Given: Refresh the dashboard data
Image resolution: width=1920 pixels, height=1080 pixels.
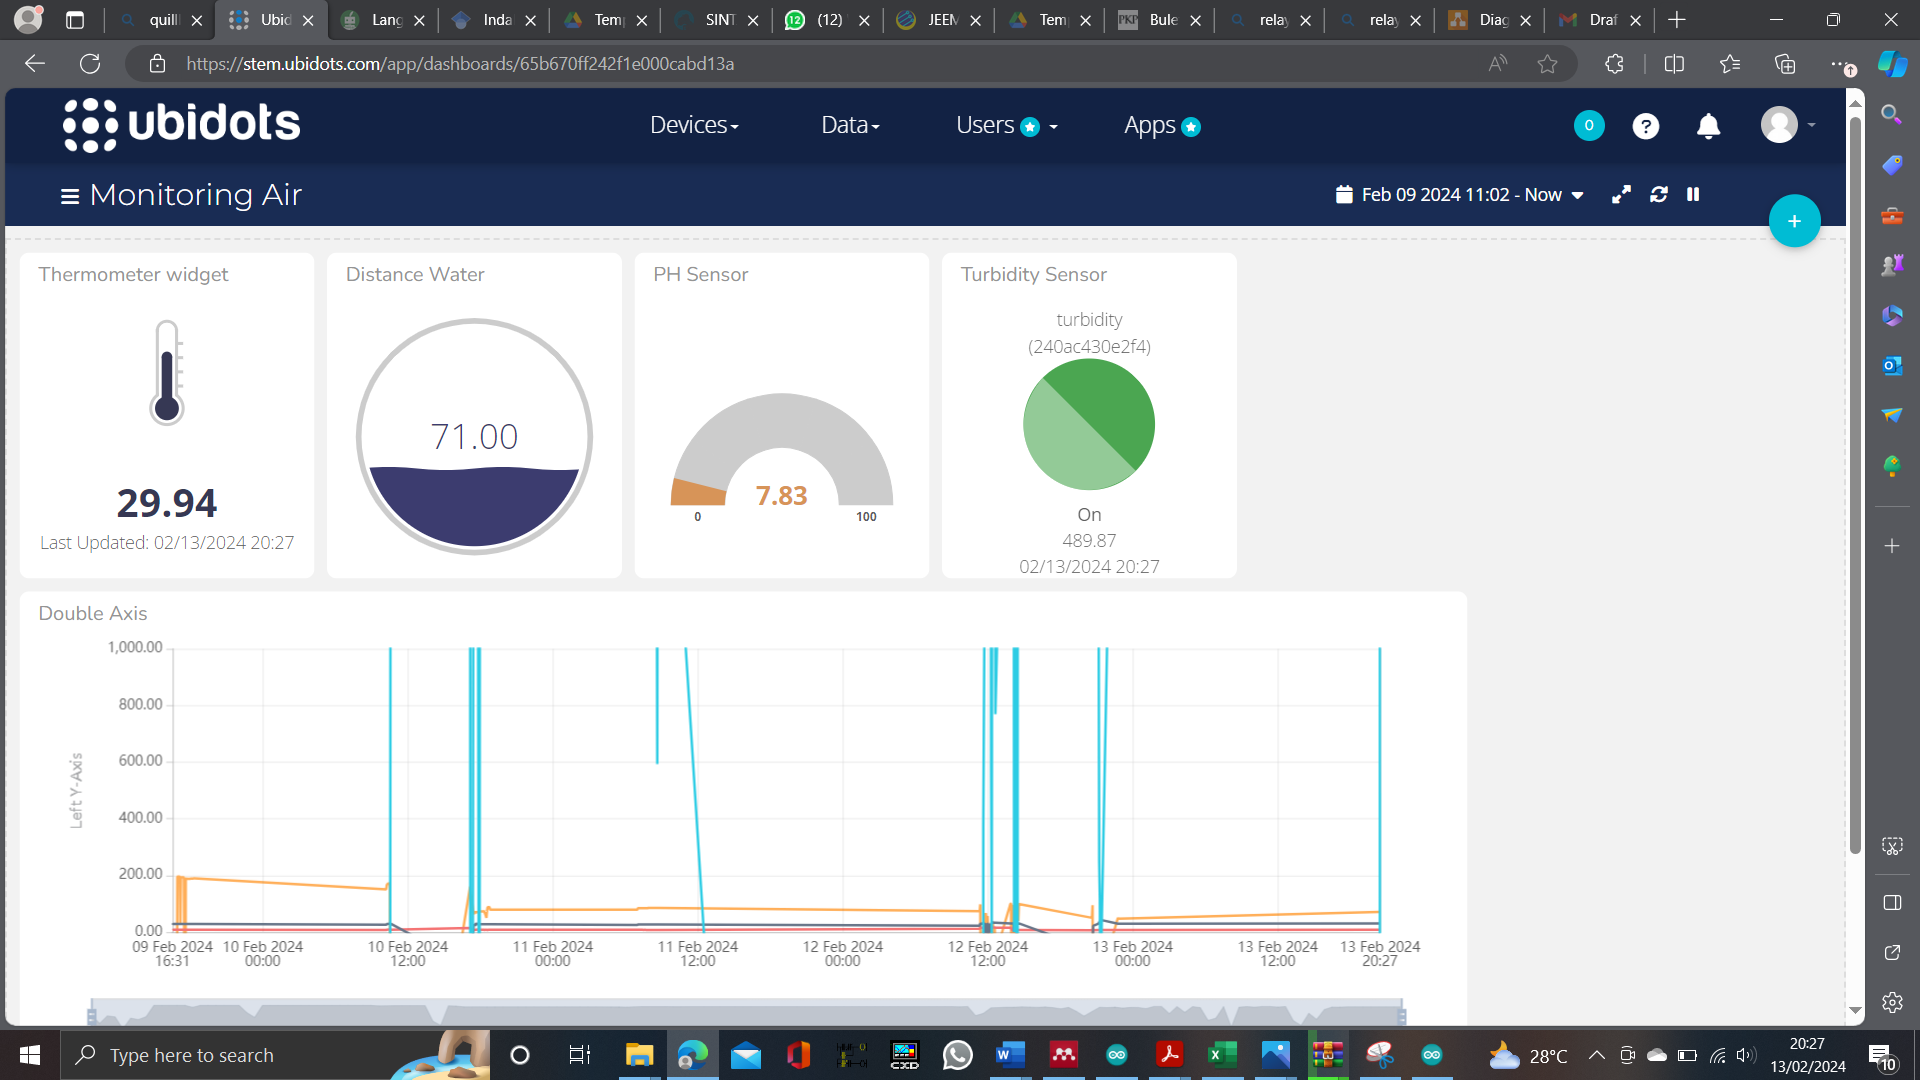Looking at the screenshot, I should pos(1659,195).
